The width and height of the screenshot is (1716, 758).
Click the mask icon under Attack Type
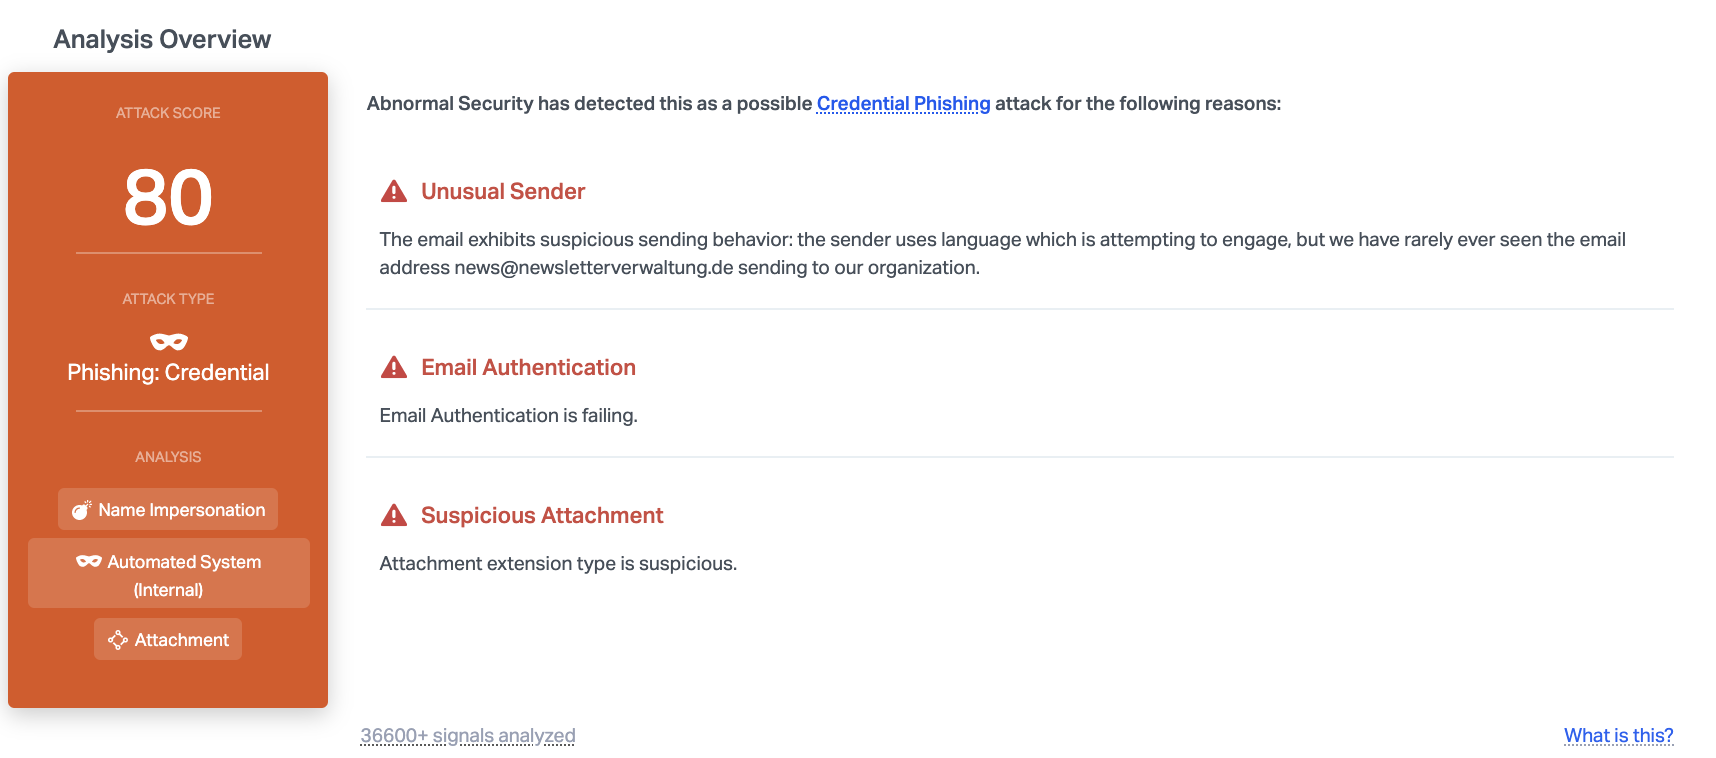pyautogui.click(x=168, y=342)
